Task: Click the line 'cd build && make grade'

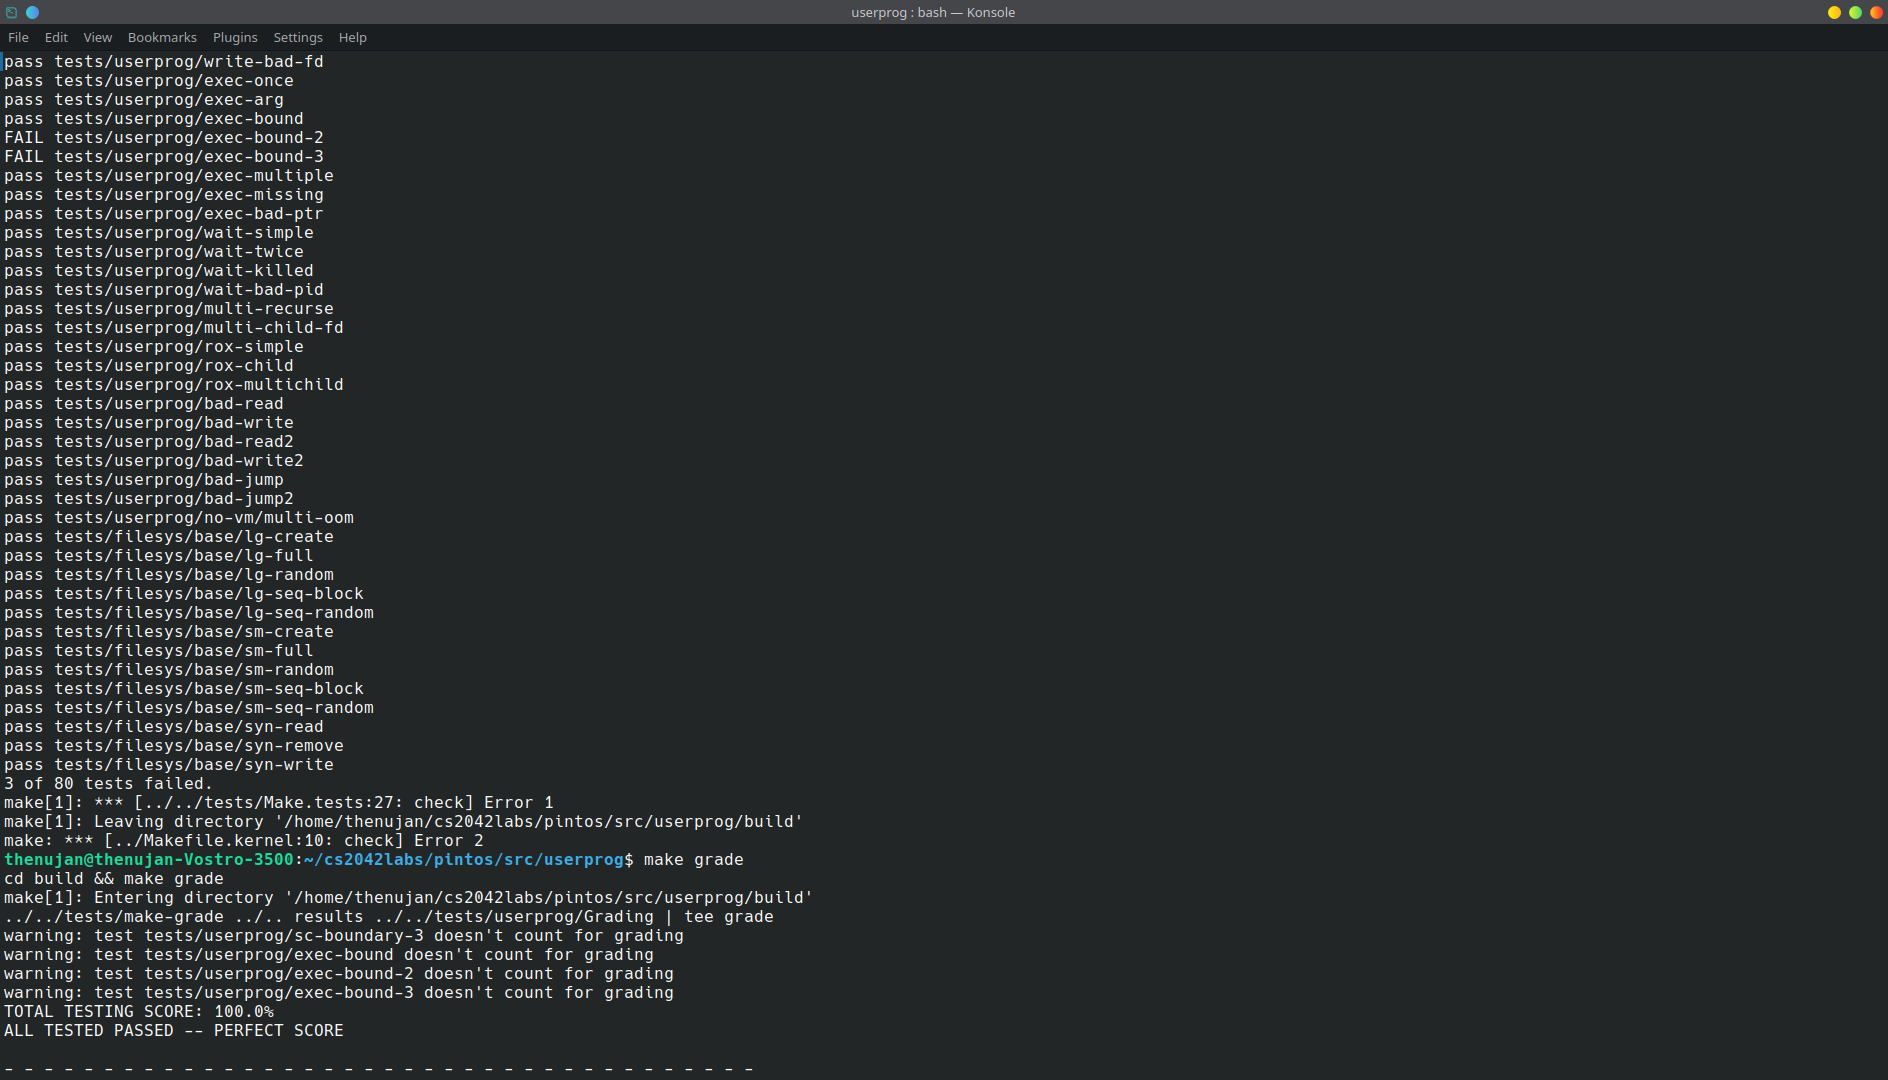Action: 114,879
